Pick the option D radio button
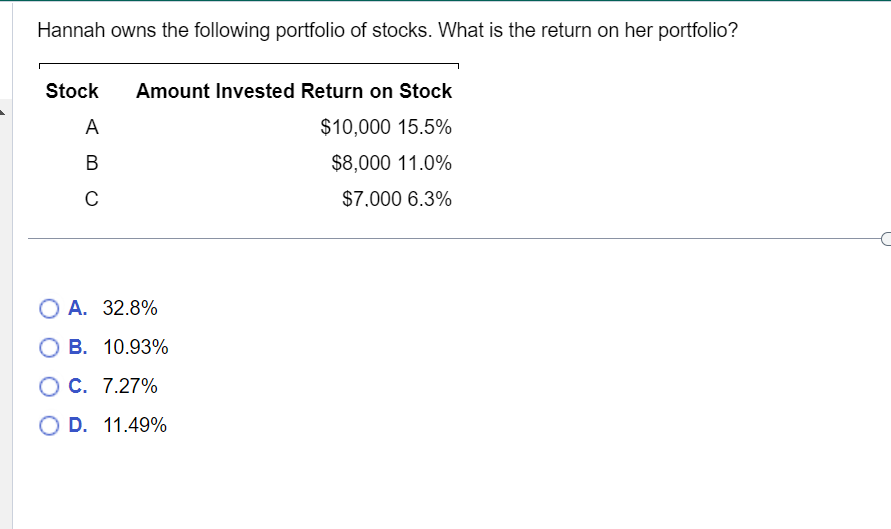891x529 pixels. [x=50, y=426]
